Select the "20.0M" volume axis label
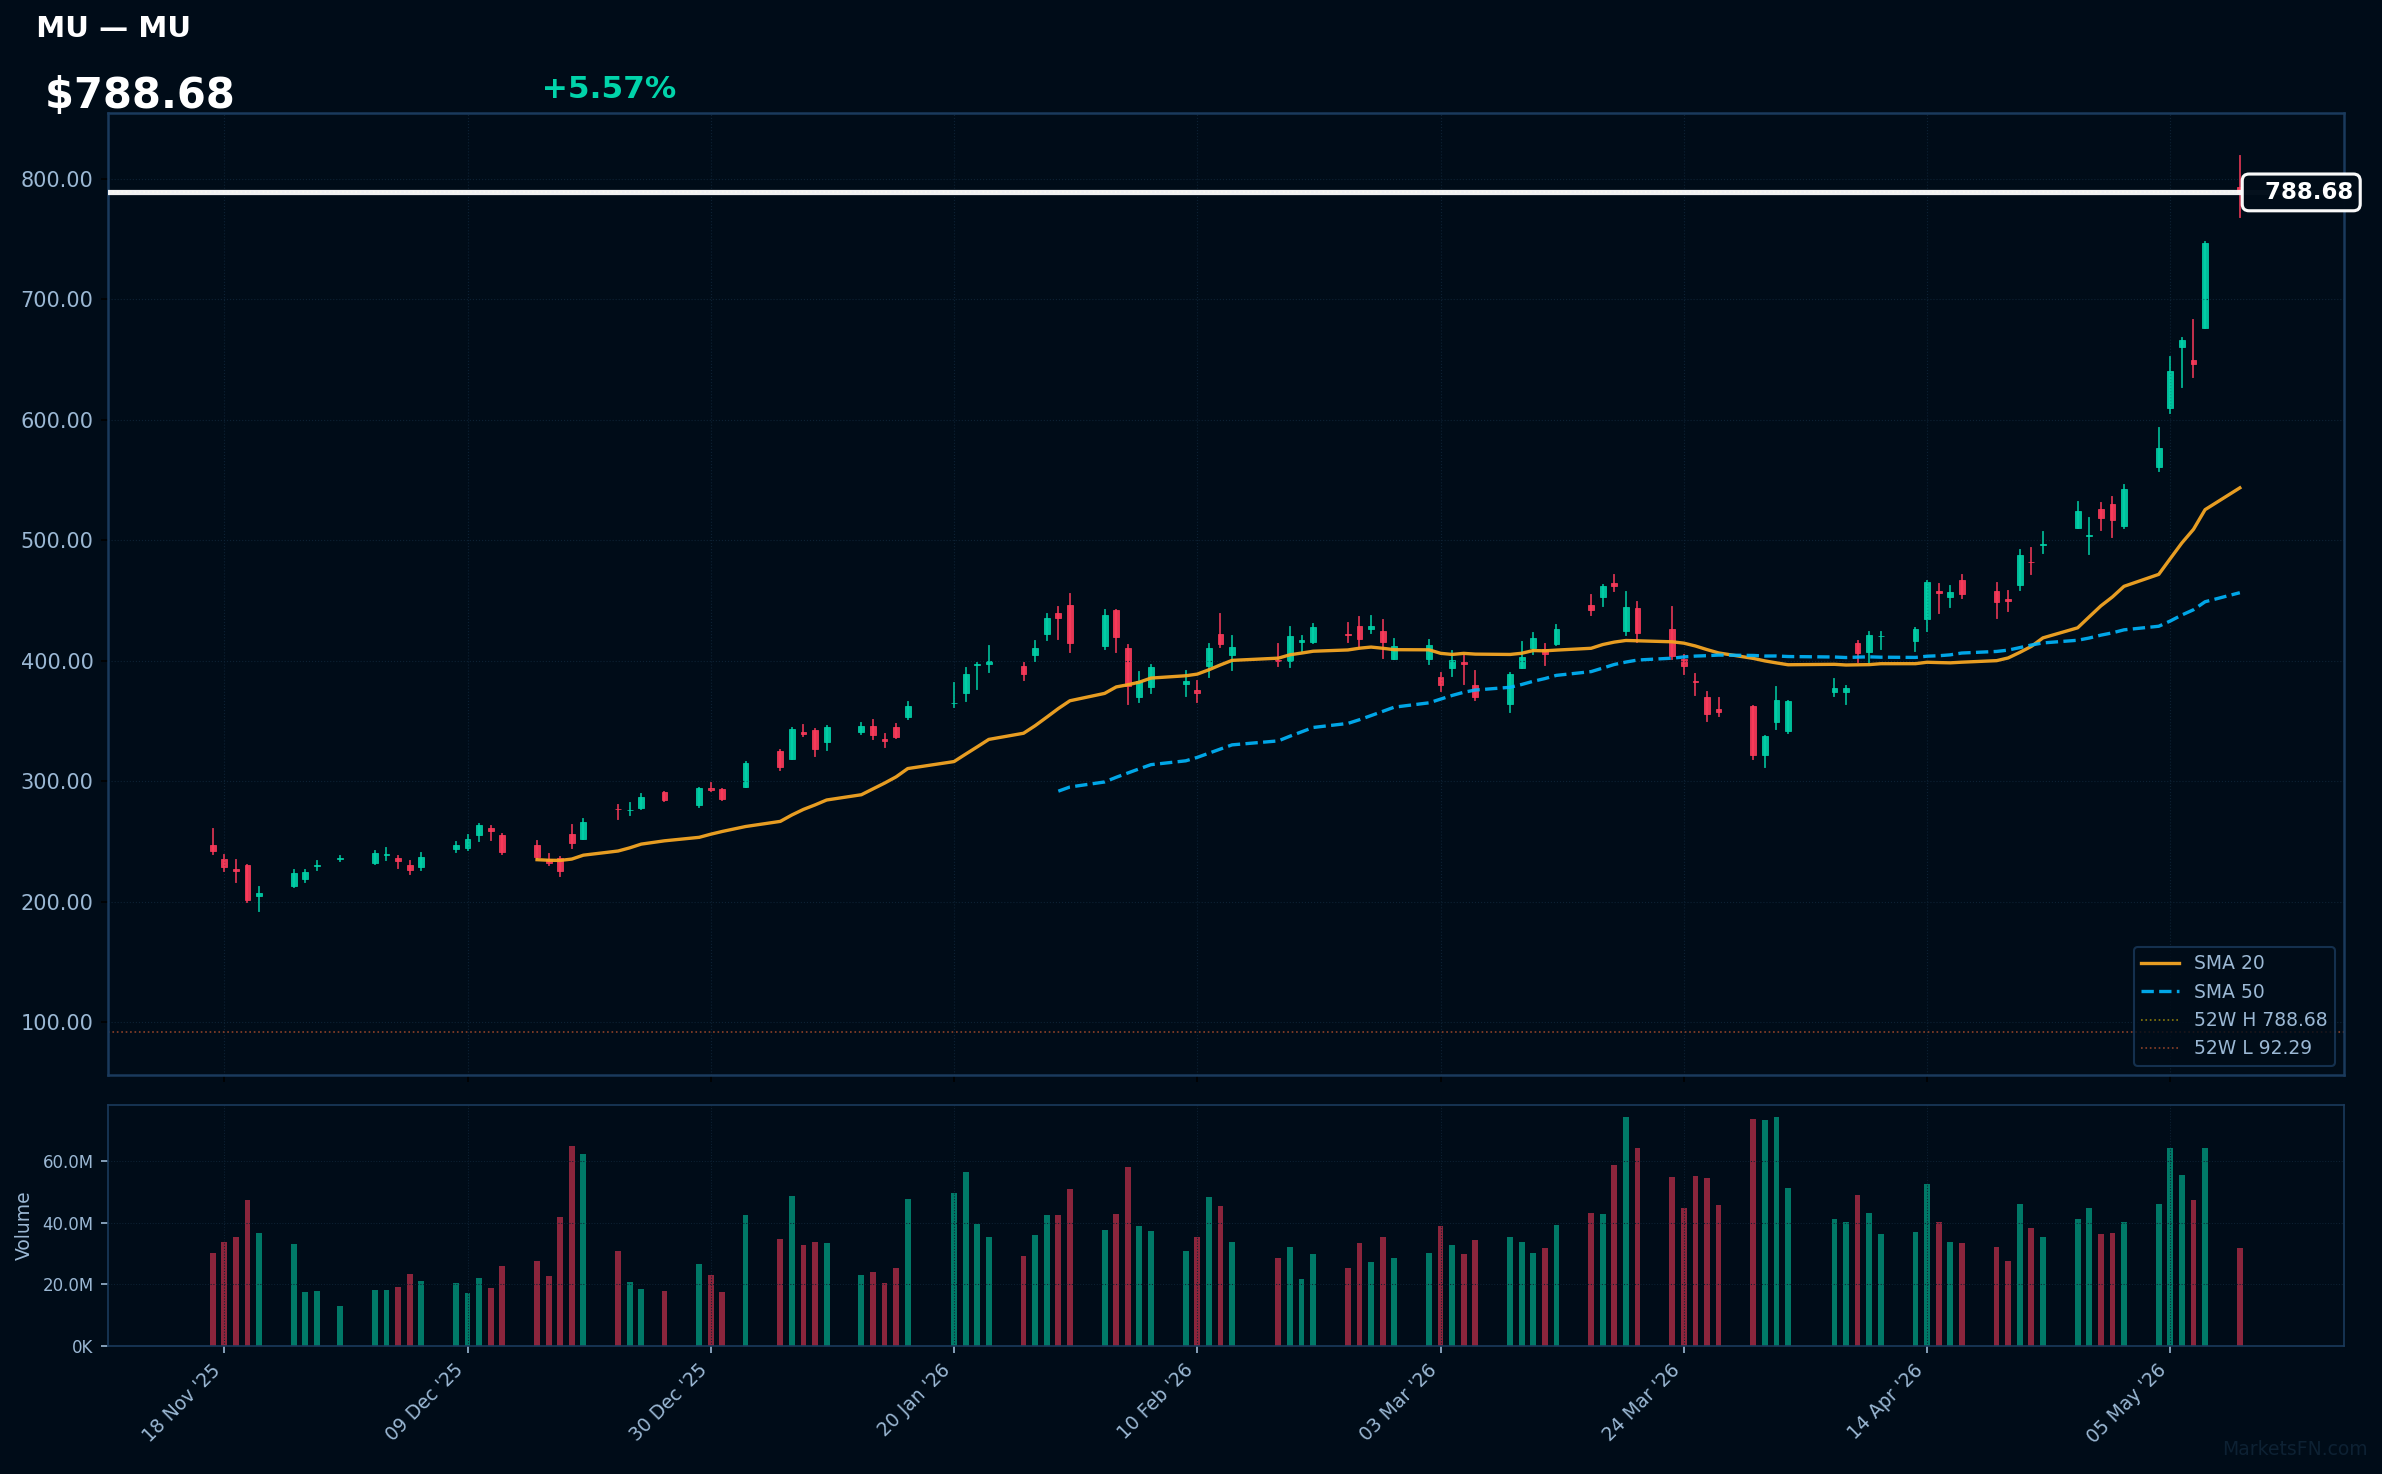Image resolution: width=2382 pixels, height=1474 pixels. point(68,1285)
